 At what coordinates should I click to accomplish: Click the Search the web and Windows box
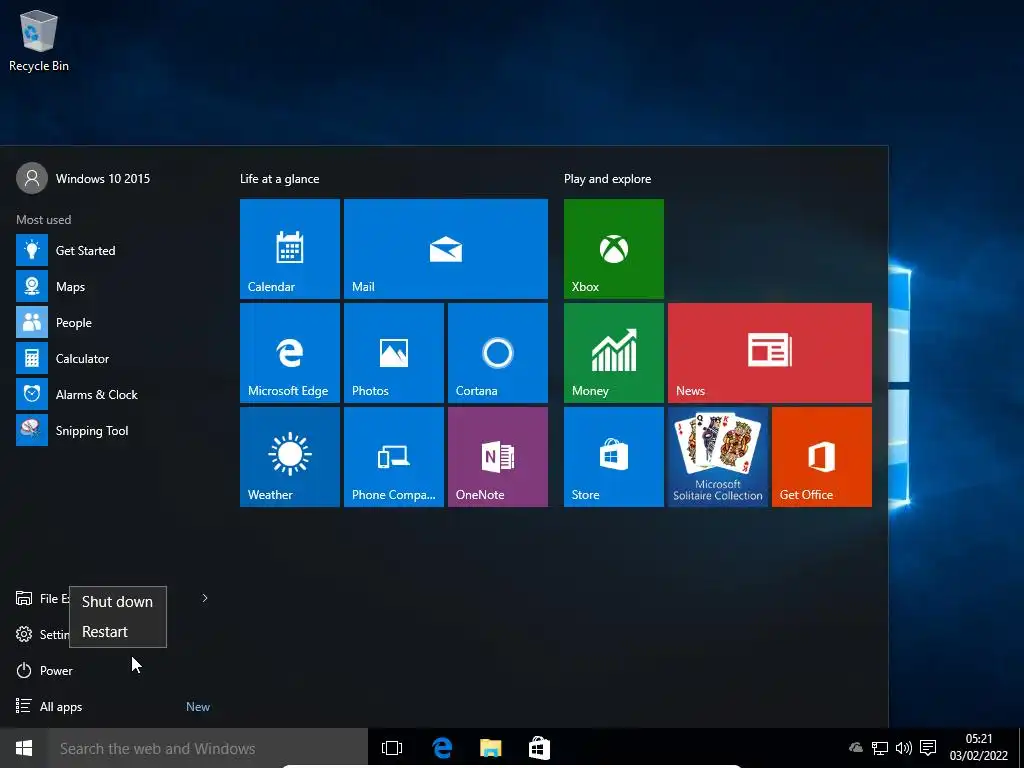[x=208, y=748]
